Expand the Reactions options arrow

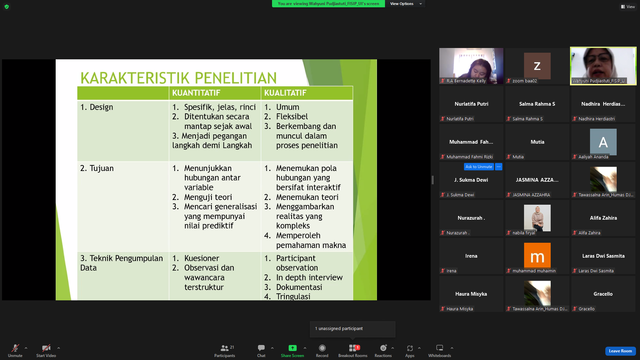393,348
